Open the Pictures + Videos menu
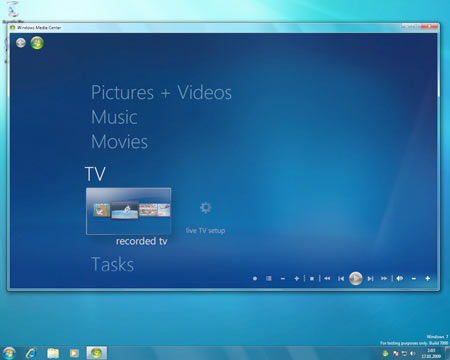The image size is (450, 360). point(161,93)
